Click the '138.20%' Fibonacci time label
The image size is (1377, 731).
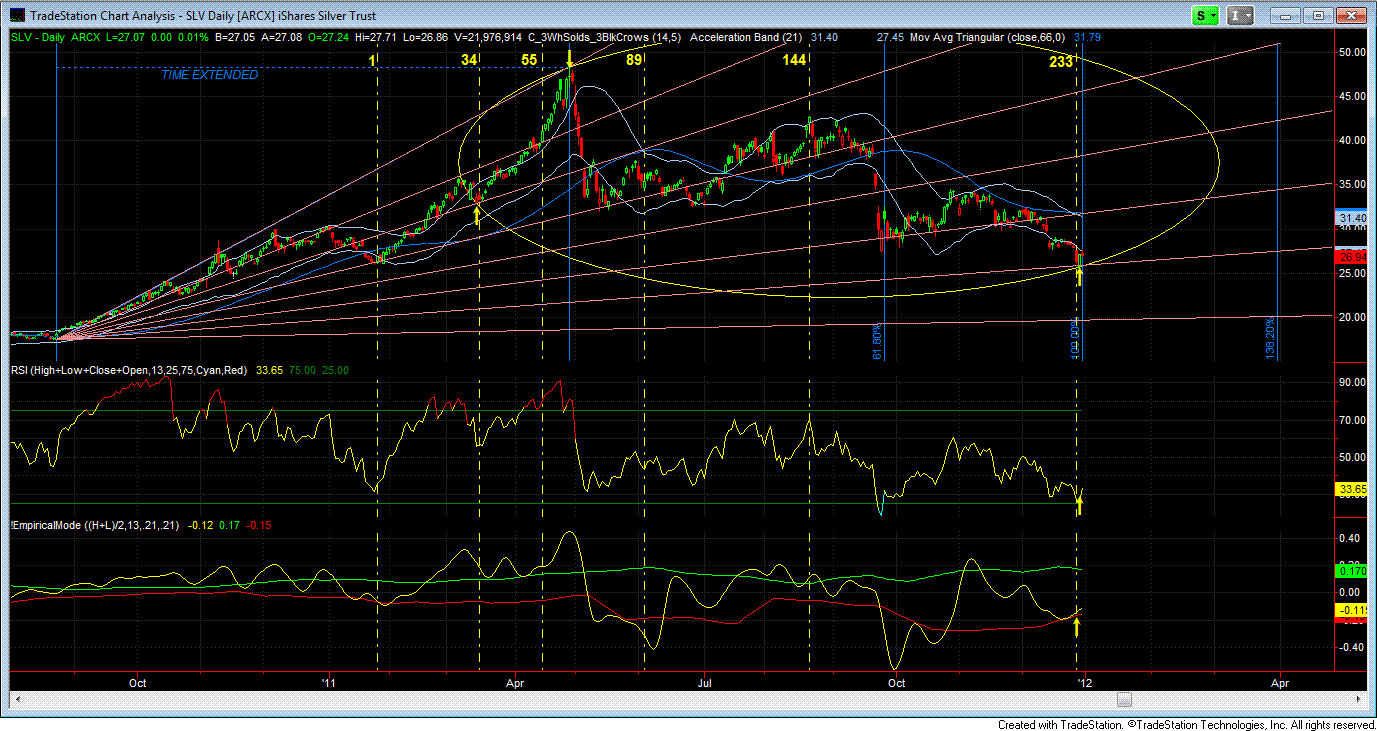tap(1270, 338)
